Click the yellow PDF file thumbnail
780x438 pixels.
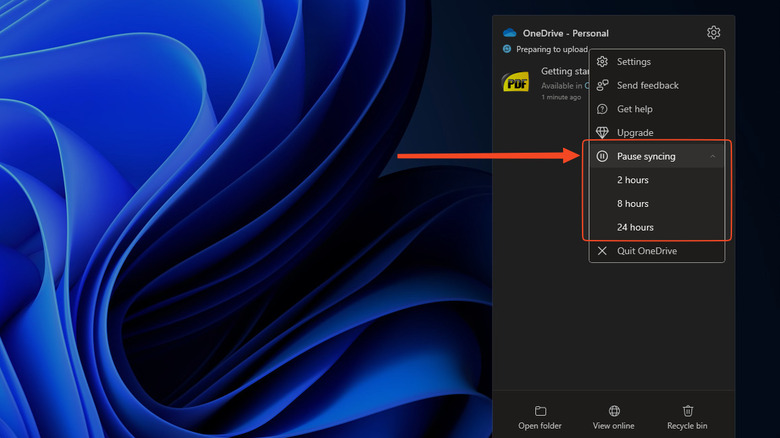(515, 82)
